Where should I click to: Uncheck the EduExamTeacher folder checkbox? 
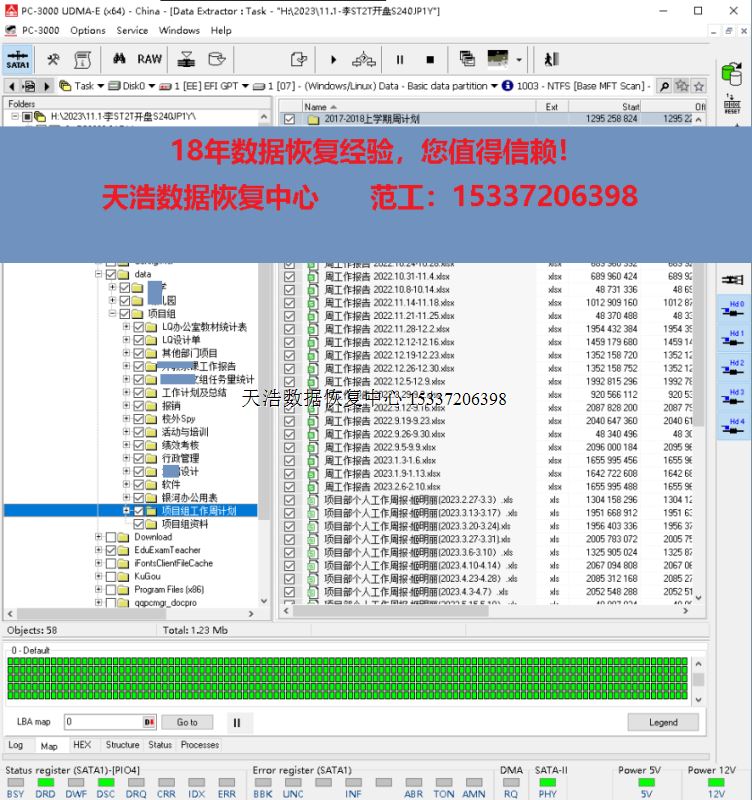[110, 550]
